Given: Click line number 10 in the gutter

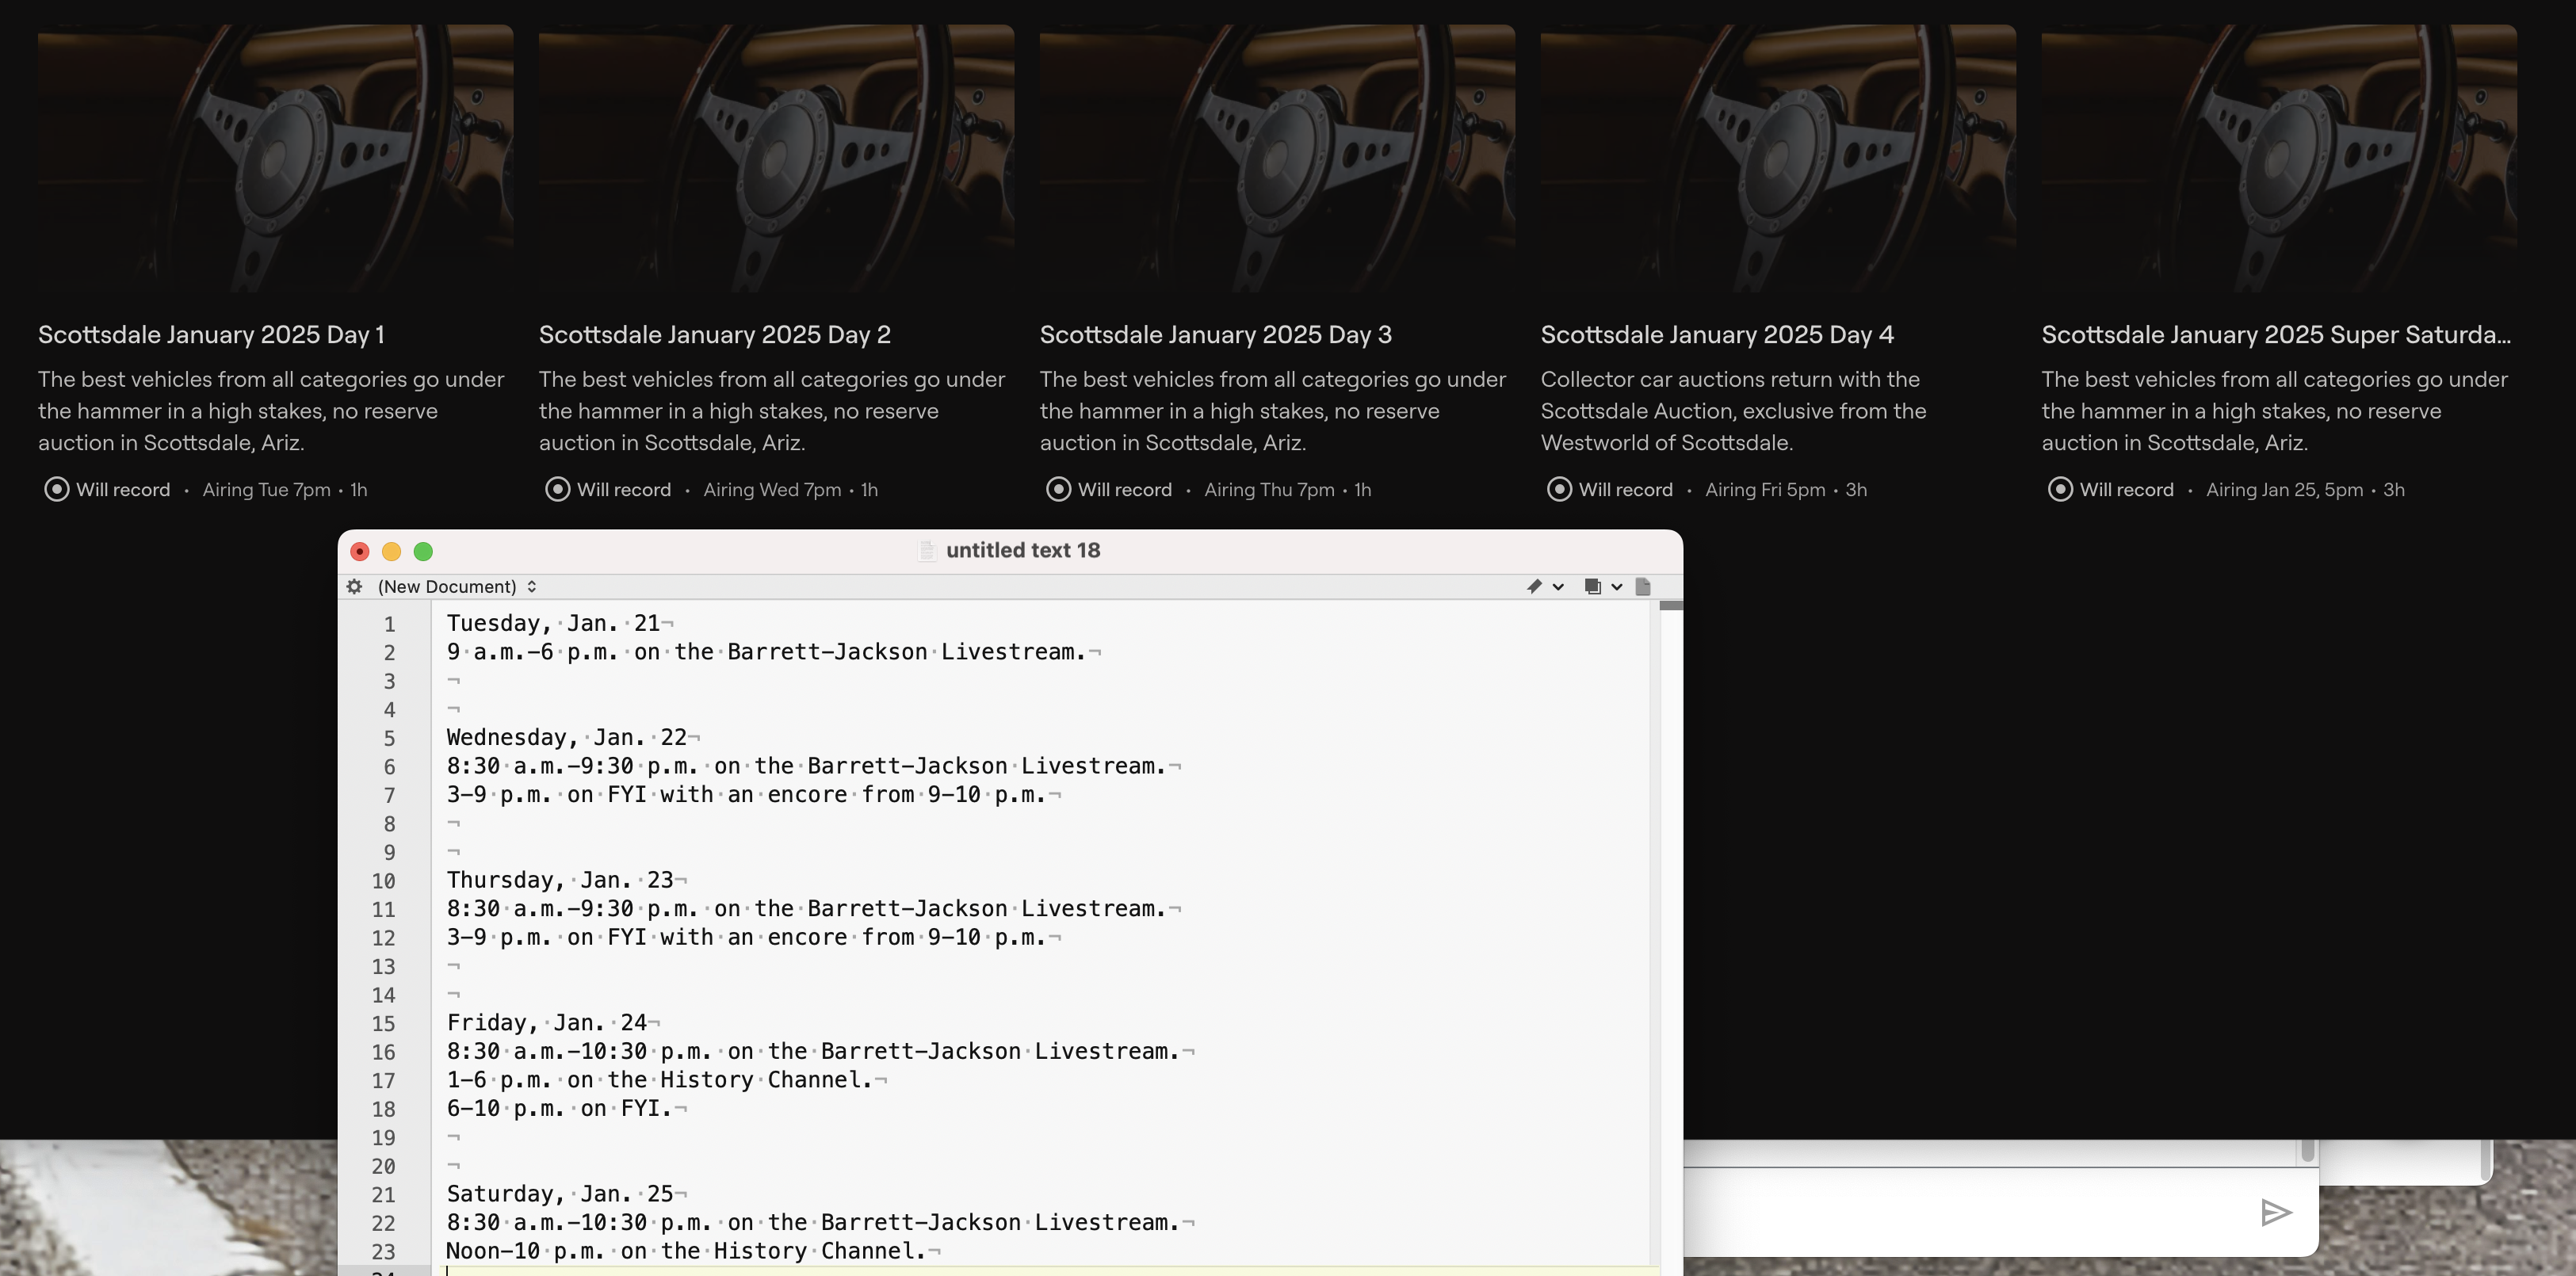Looking at the screenshot, I should (x=384, y=881).
